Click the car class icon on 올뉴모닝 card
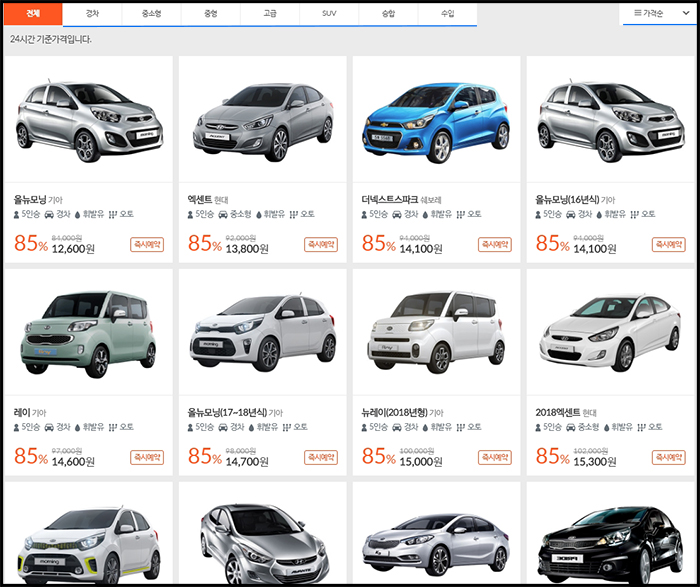This screenshot has width=700, height=587. coord(49,215)
